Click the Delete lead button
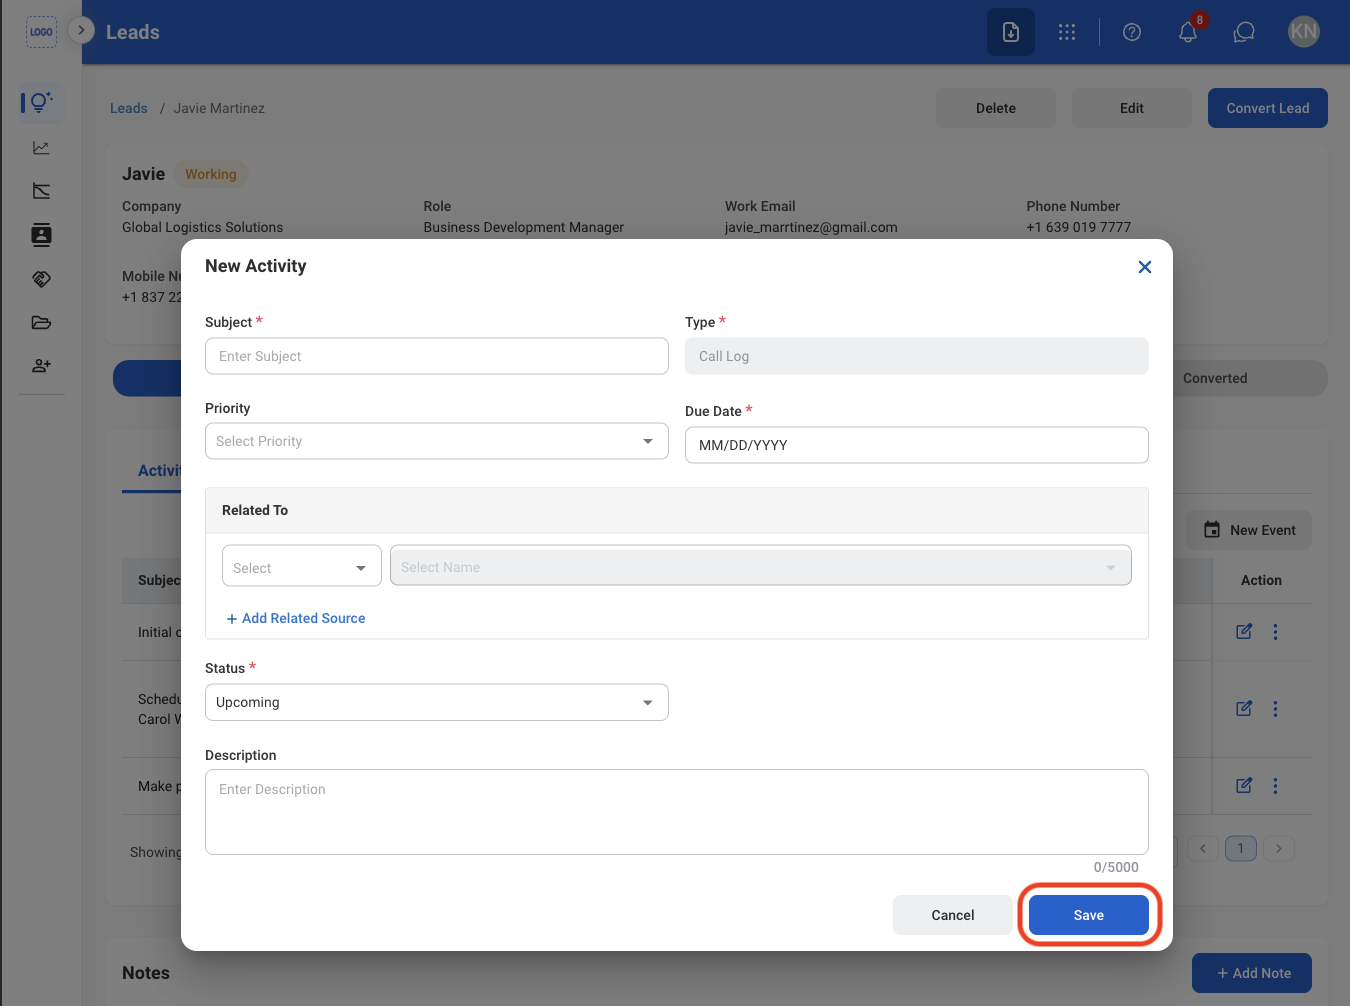The width and height of the screenshot is (1350, 1006). point(996,108)
